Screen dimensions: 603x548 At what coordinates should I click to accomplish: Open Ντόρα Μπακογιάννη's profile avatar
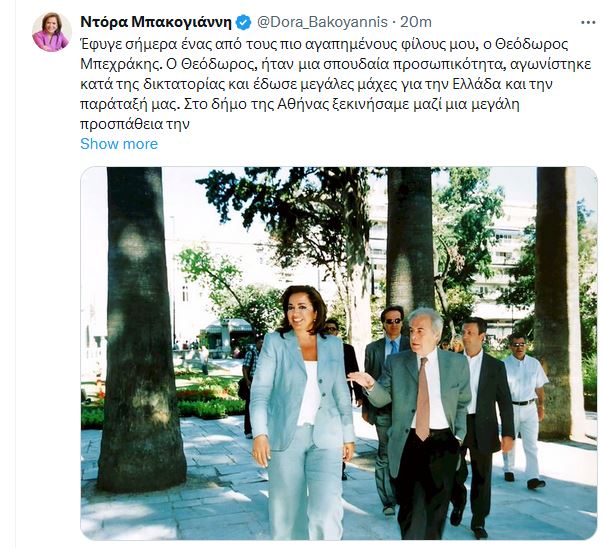52,32
